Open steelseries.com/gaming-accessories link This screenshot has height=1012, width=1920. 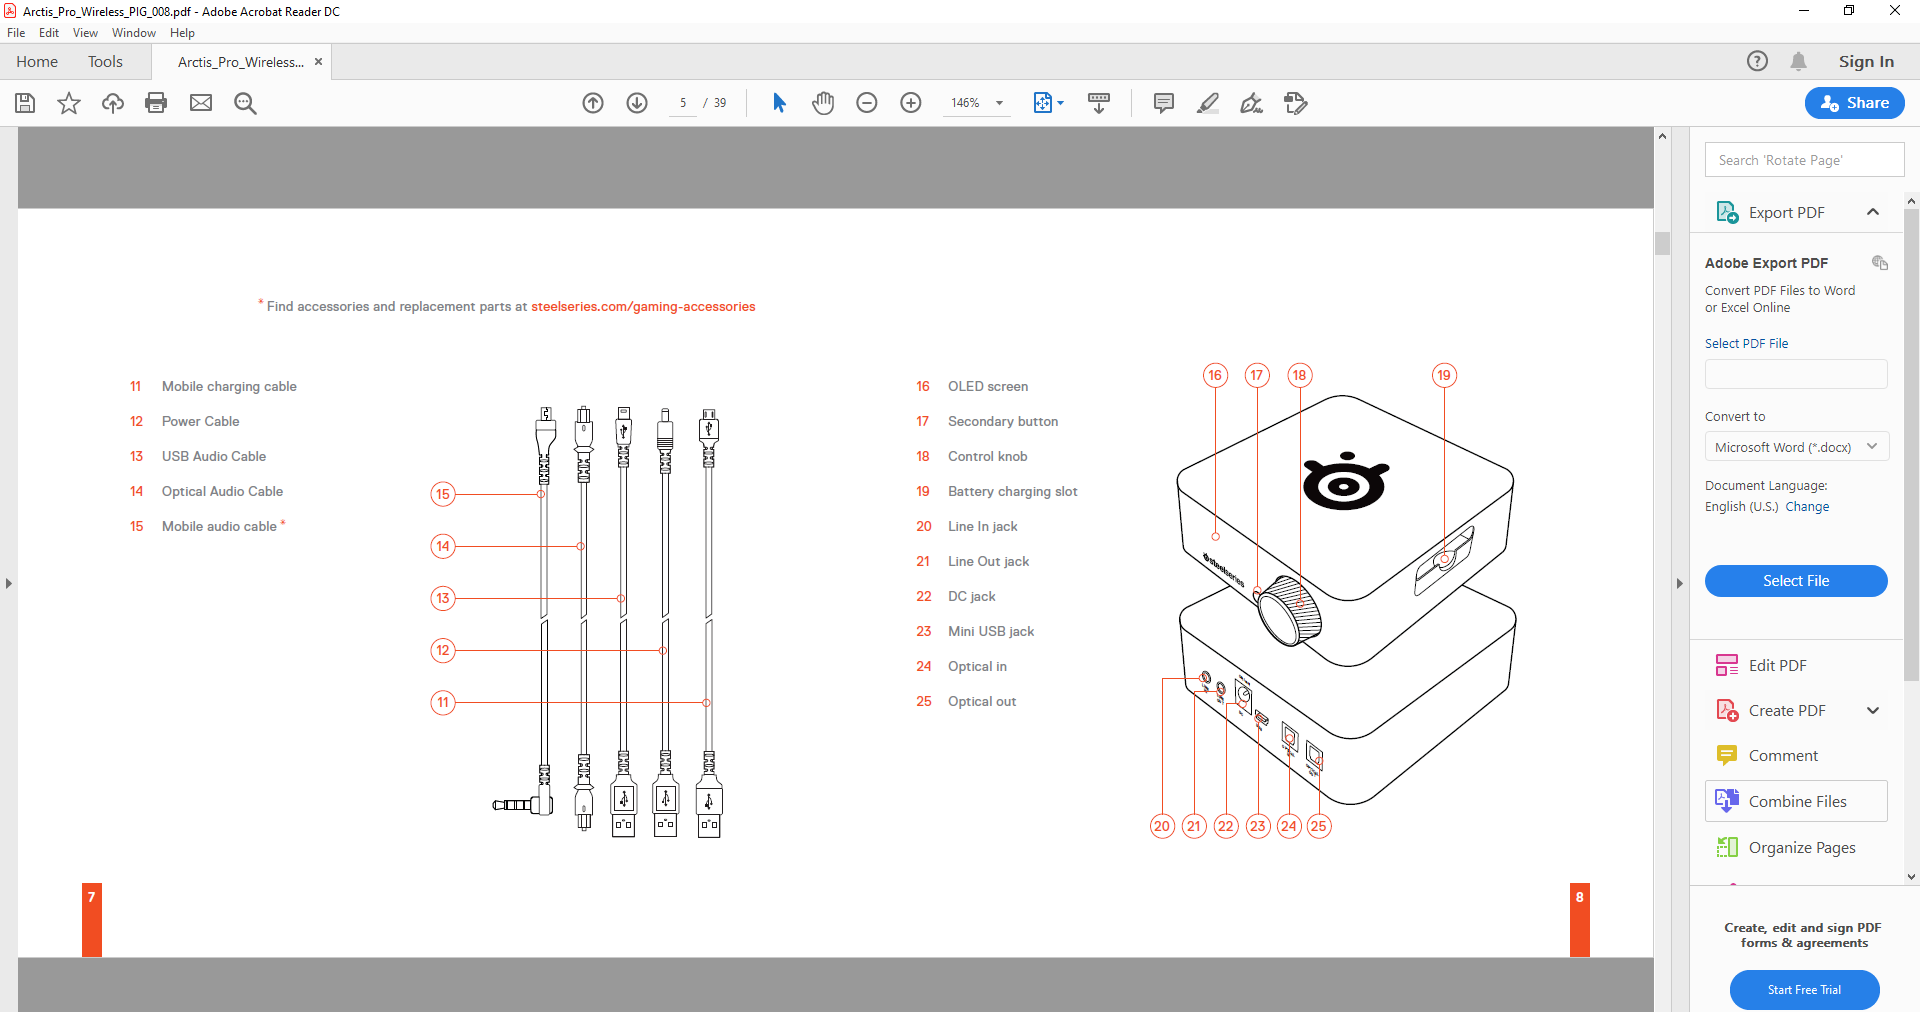click(643, 307)
